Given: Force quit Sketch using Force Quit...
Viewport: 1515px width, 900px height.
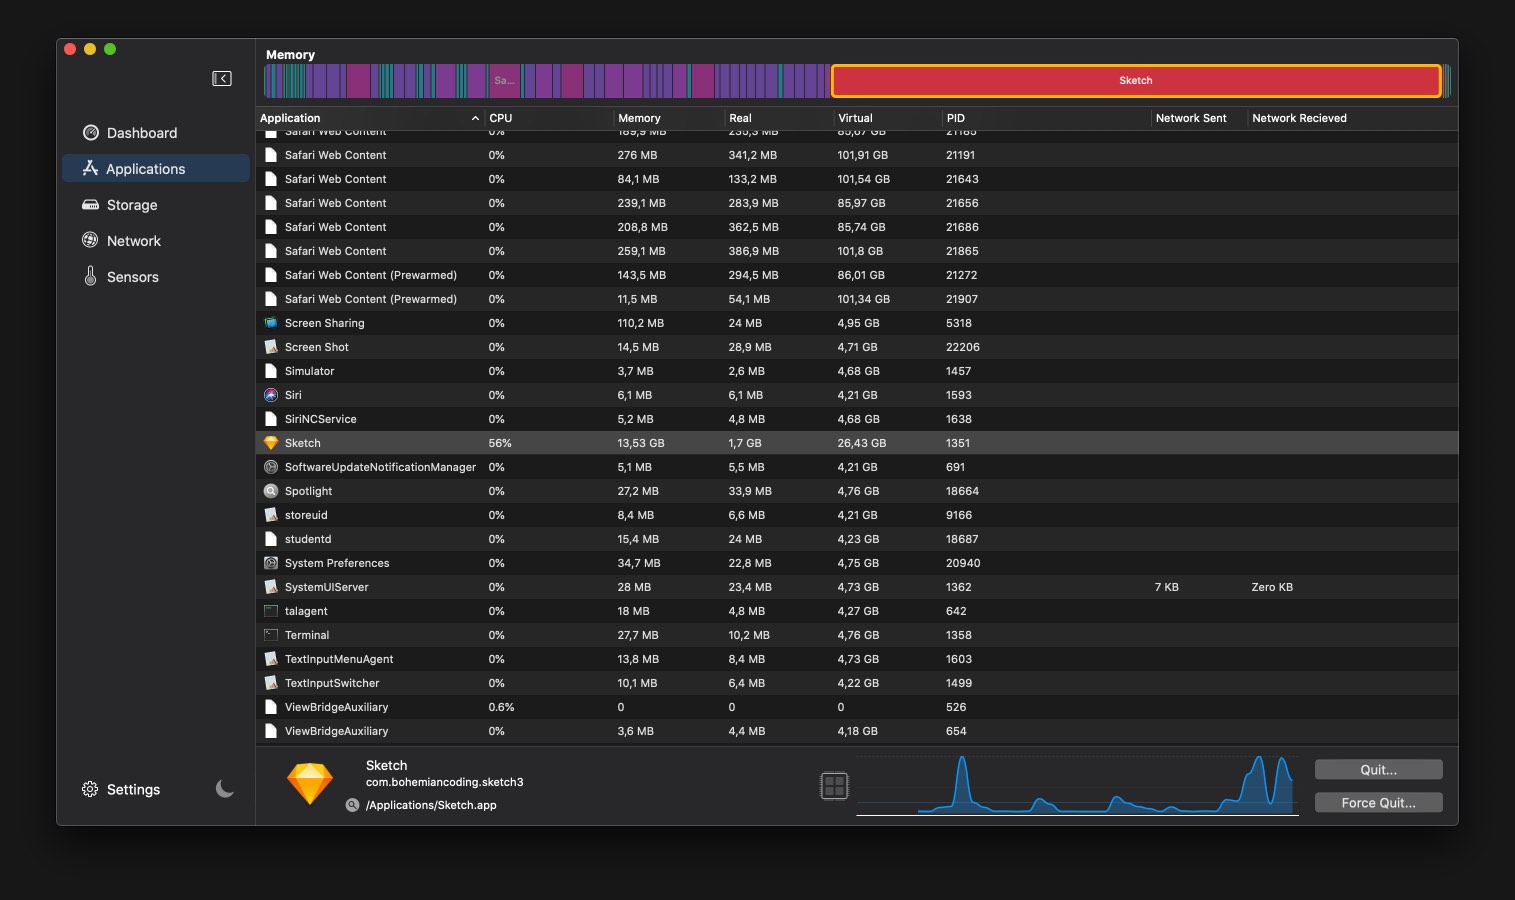Looking at the screenshot, I should point(1378,802).
